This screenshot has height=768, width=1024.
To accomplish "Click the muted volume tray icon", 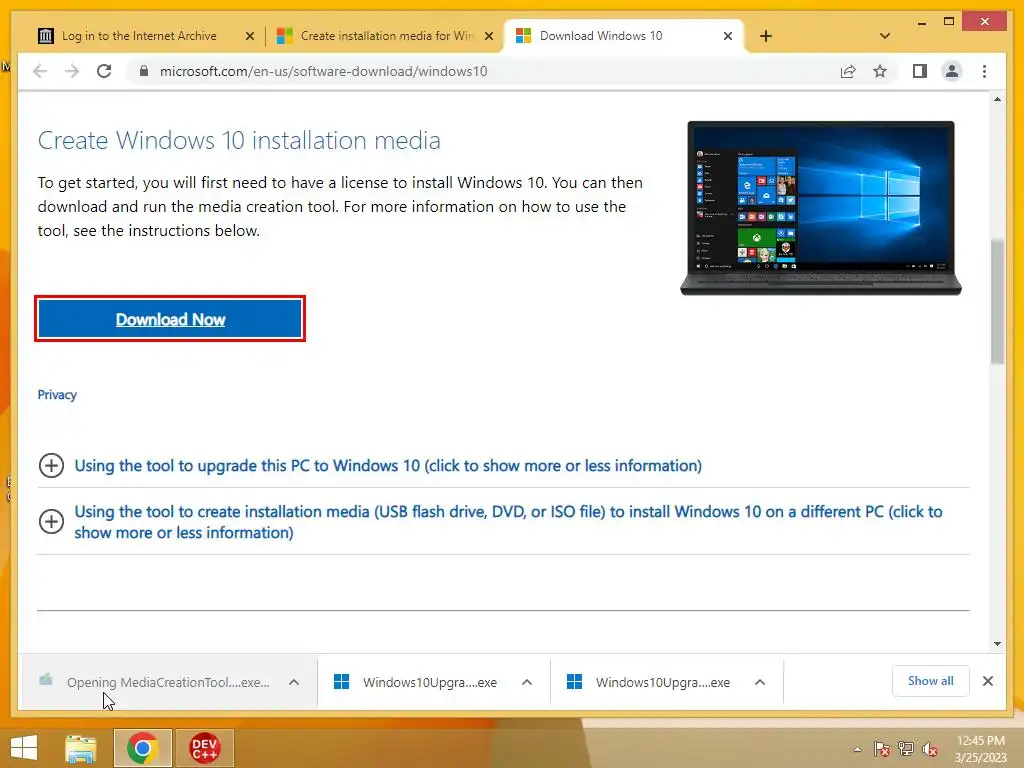I will click(x=930, y=749).
